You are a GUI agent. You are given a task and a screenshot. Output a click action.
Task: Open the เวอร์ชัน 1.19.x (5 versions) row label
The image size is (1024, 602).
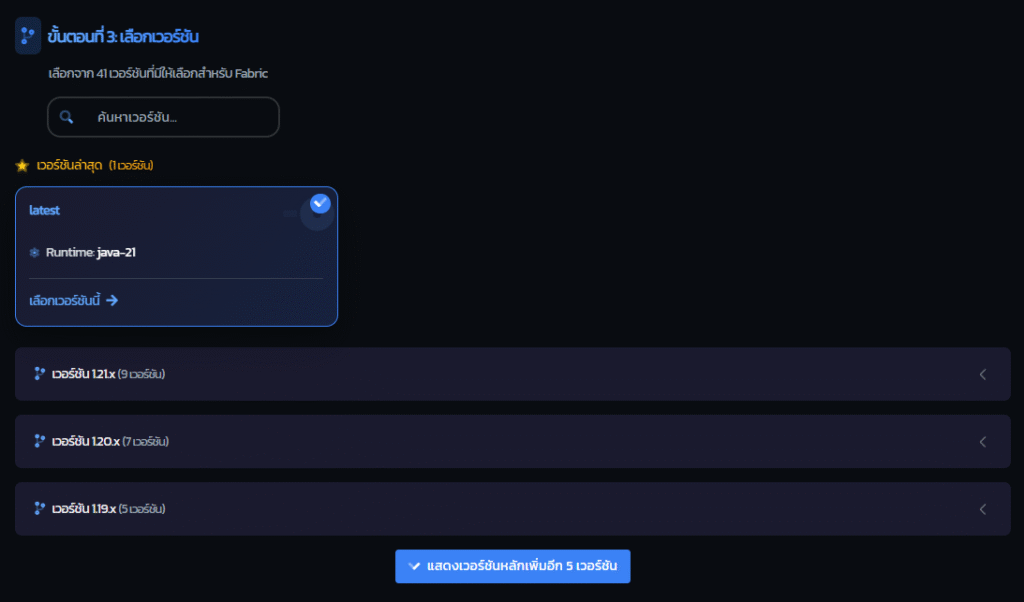coord(108,509)
